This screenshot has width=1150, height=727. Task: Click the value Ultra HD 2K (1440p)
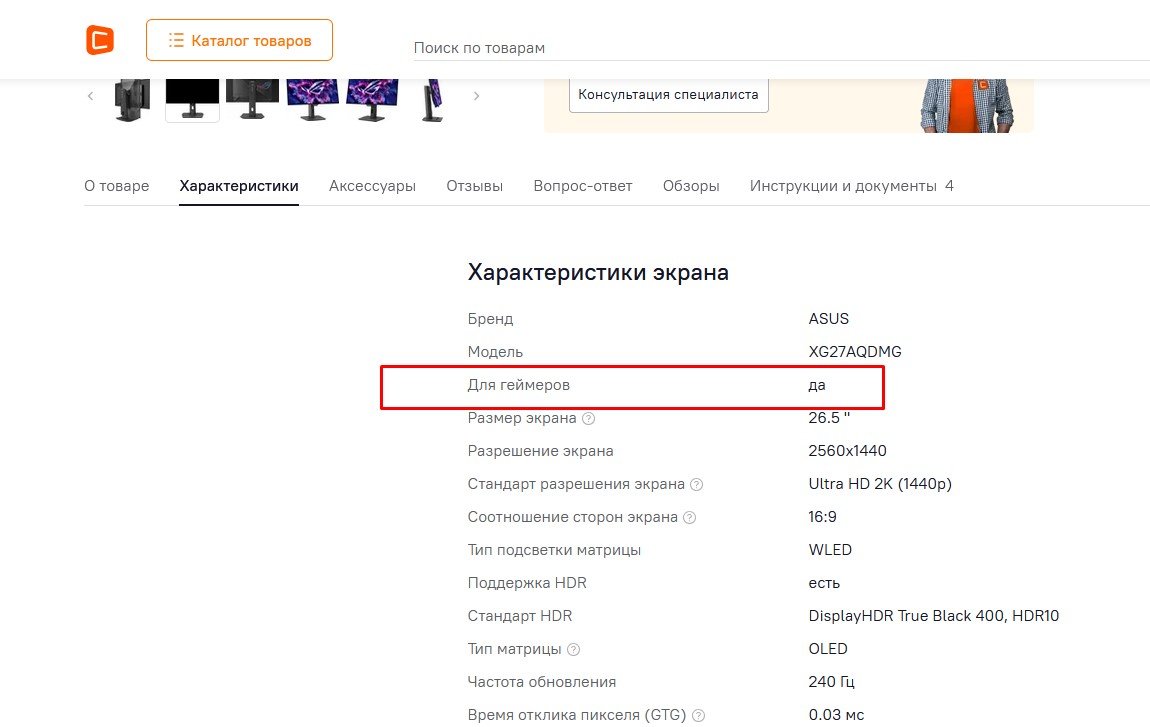[880, 484]
